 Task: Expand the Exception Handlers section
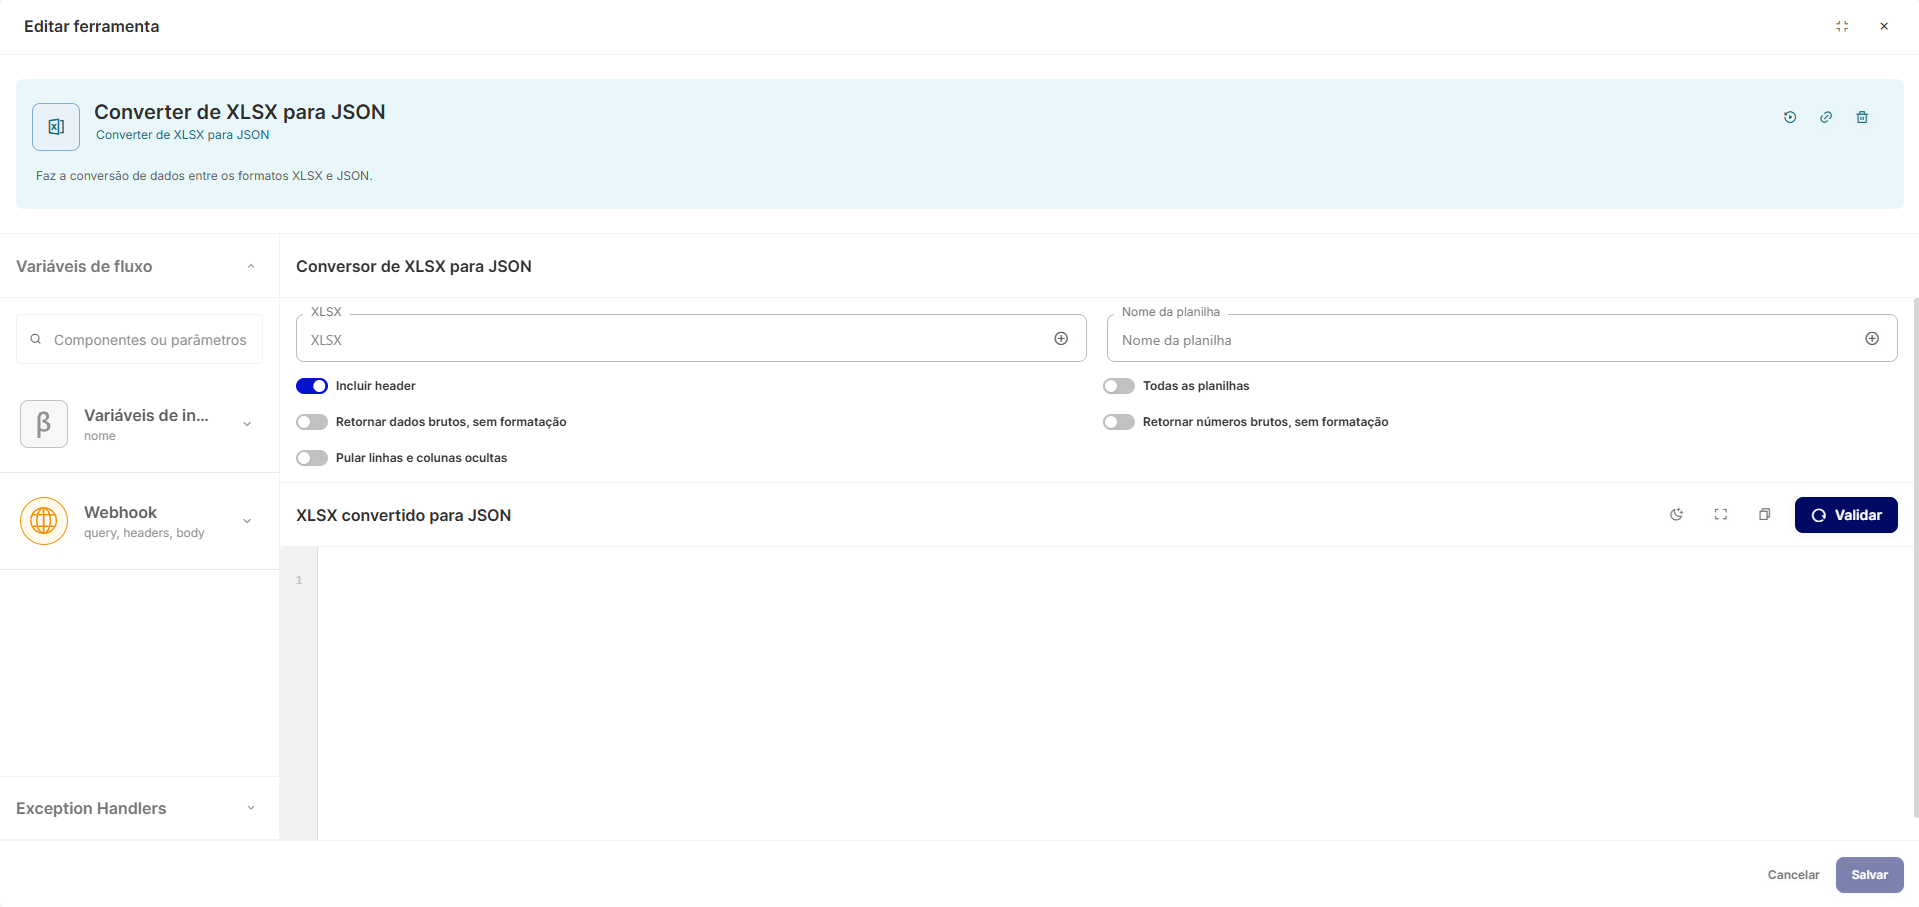[251, 808]
